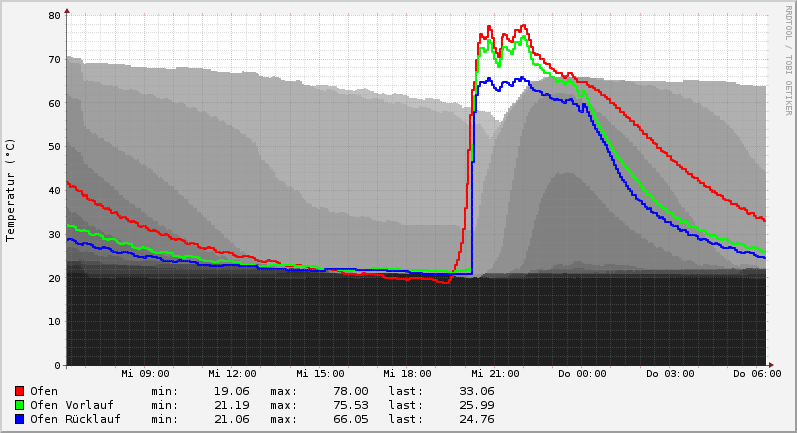797x433 pixels.
Task: Click the 80 label on temperature axis
Action: coord(54,15)
